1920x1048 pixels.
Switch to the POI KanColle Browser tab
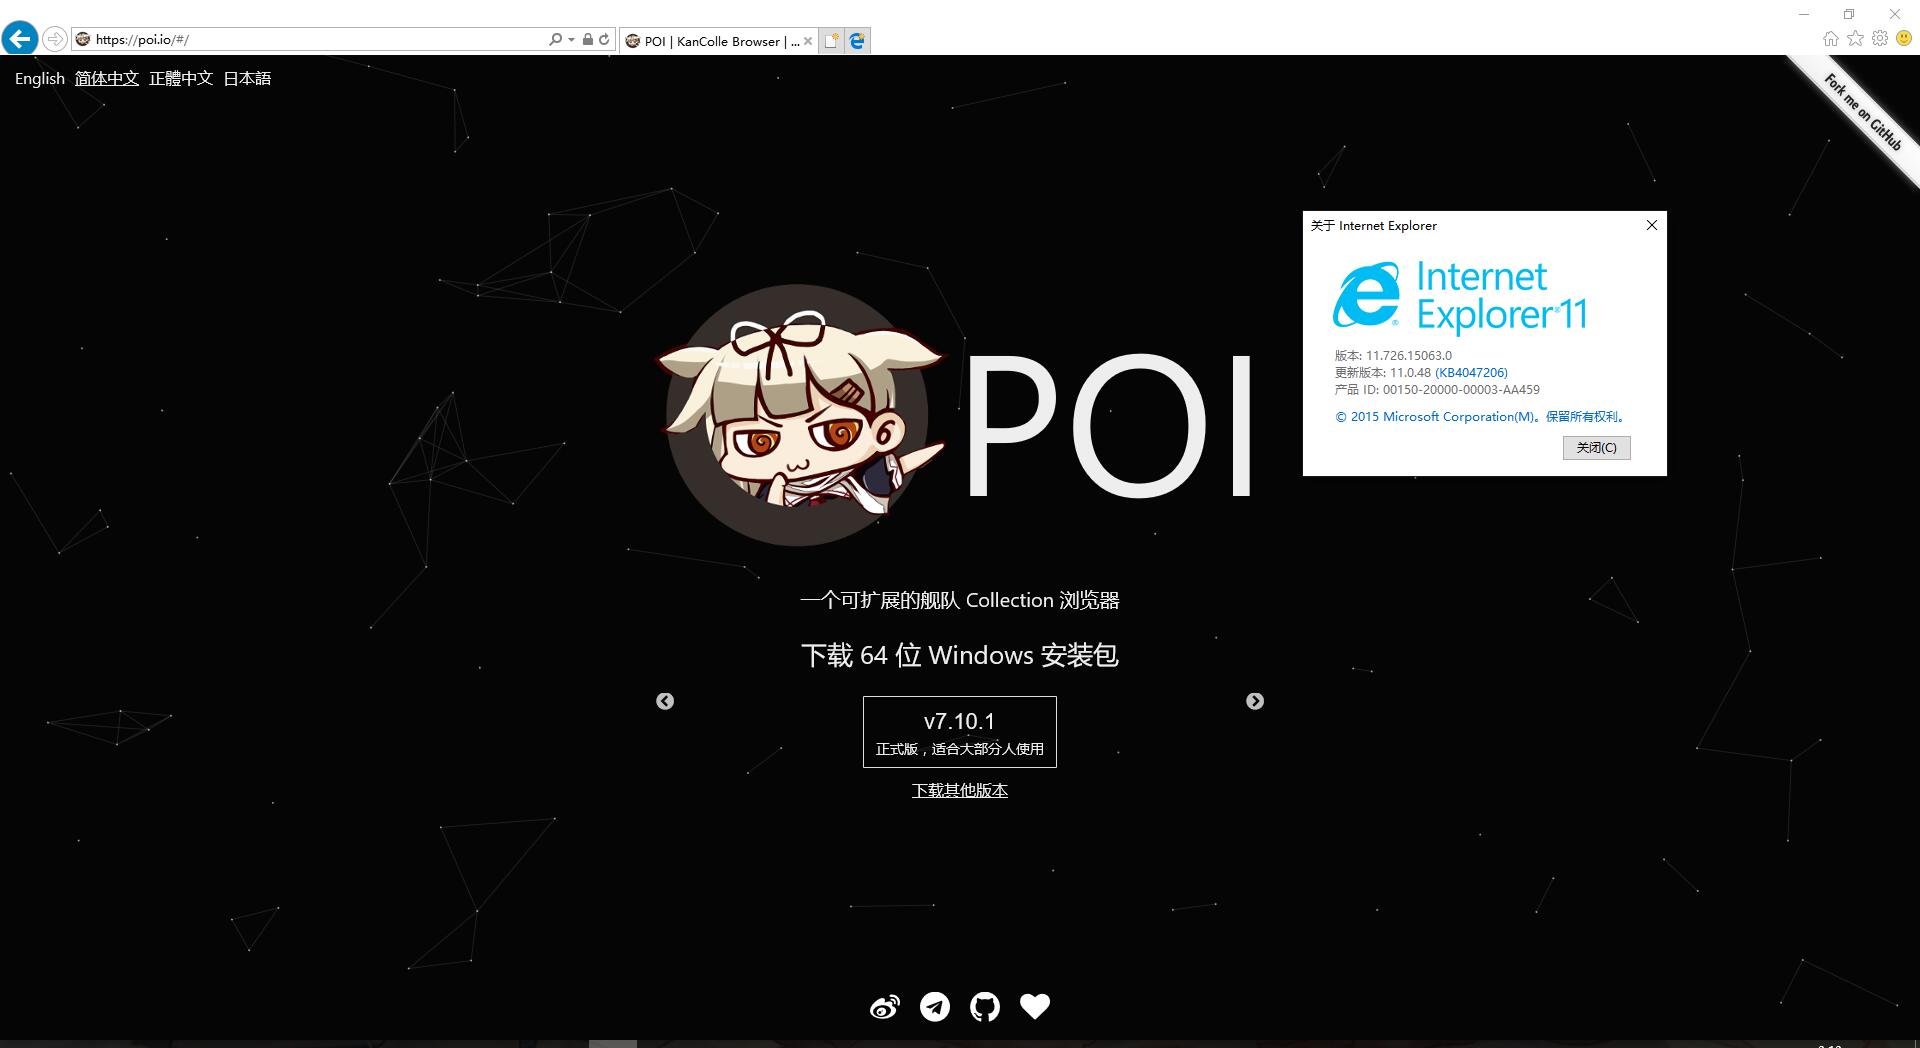point(715,41)
